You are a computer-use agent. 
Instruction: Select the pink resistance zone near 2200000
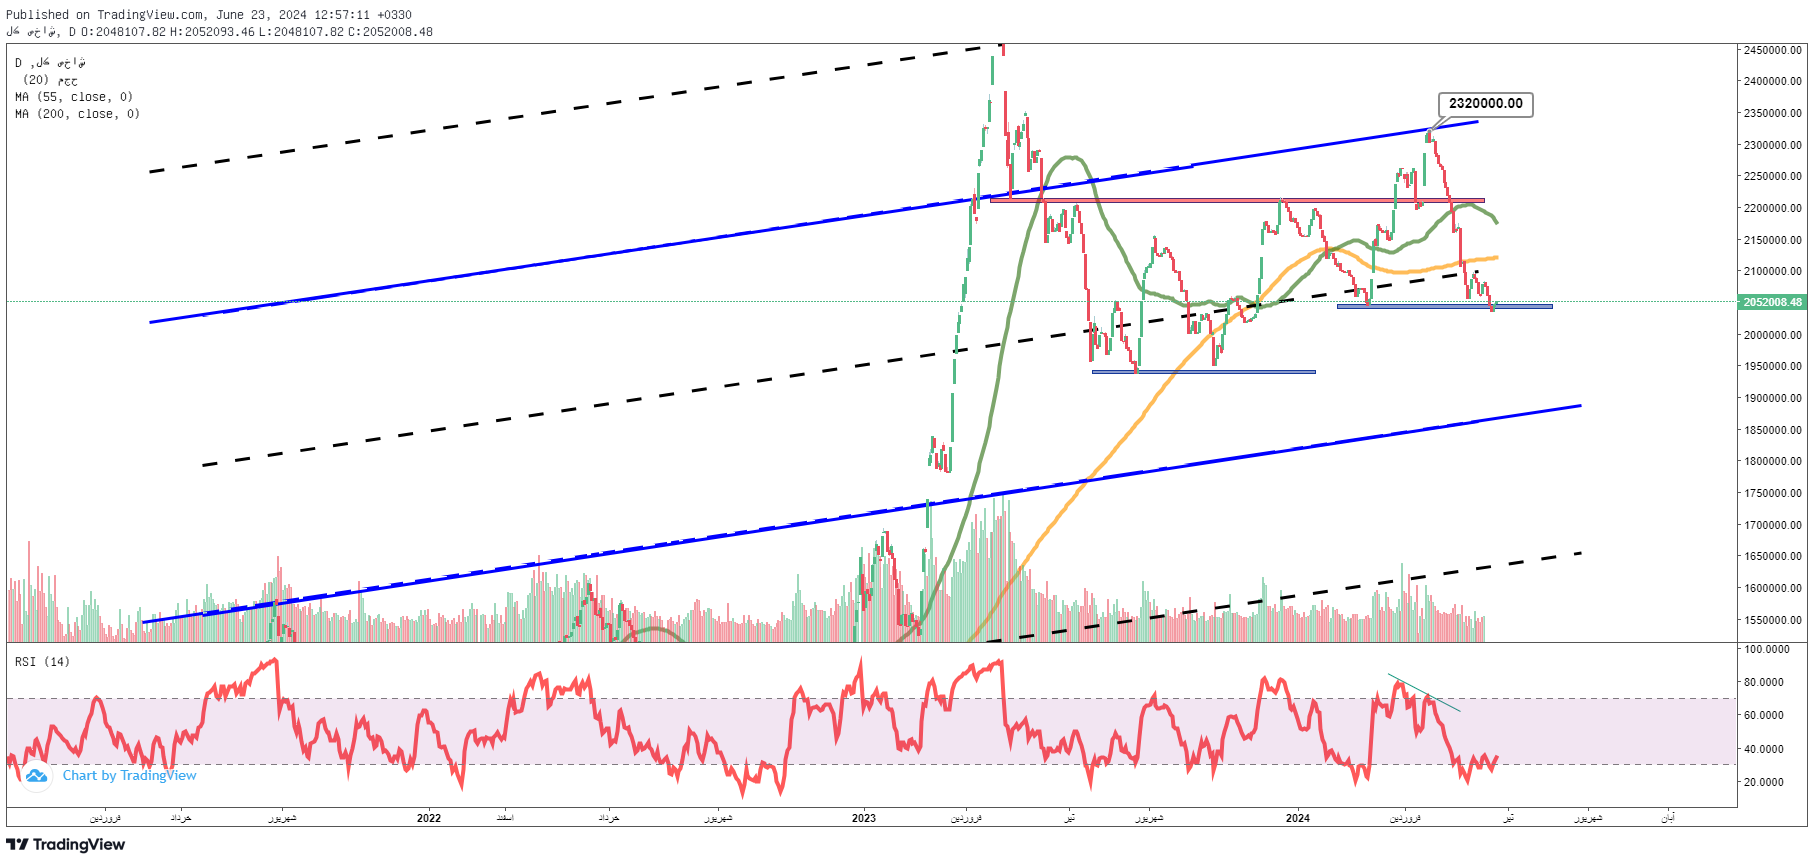click(x=1237, y=200)
